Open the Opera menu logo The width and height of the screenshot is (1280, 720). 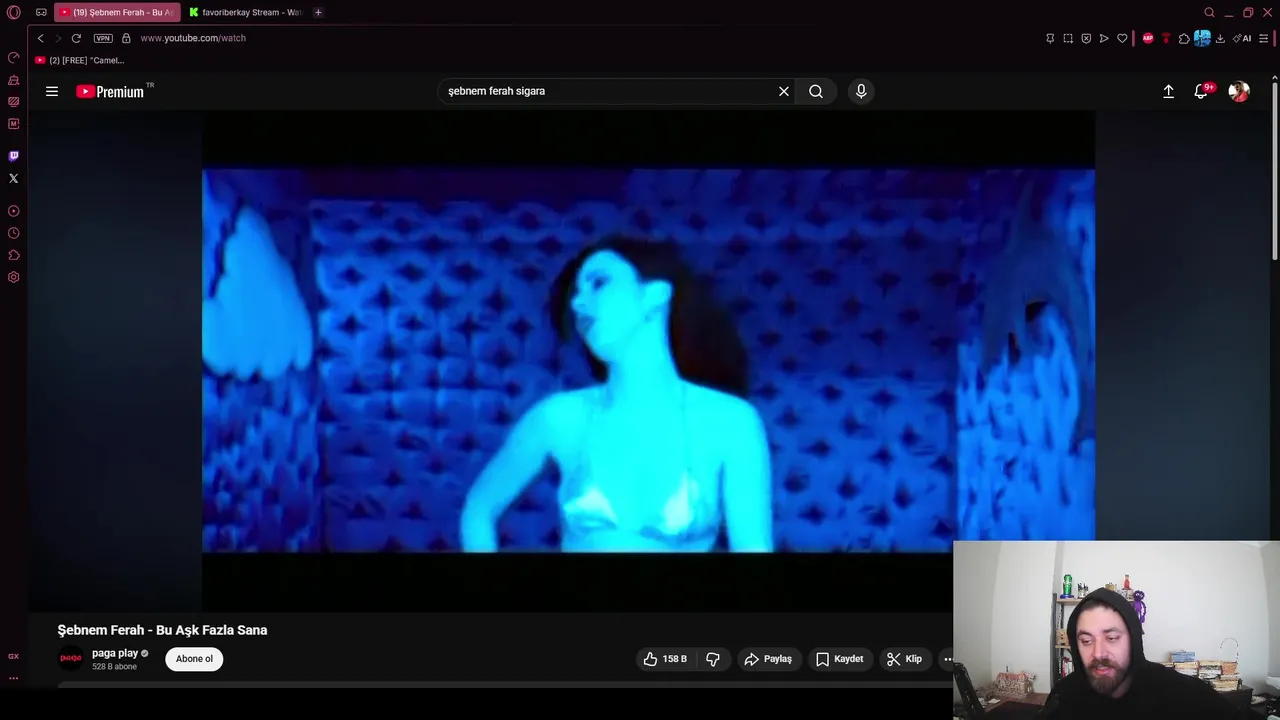(14, 13)
